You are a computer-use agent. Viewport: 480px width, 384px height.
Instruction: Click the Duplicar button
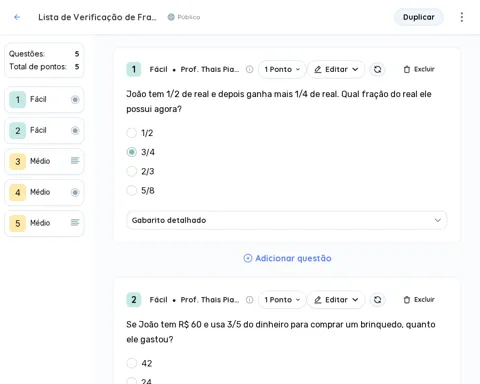click(x=419, y=17)
